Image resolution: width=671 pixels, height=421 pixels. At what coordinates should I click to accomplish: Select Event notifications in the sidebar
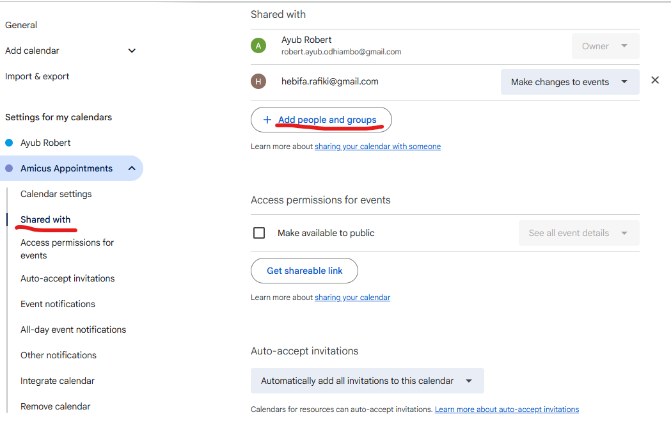click(58, 304)
